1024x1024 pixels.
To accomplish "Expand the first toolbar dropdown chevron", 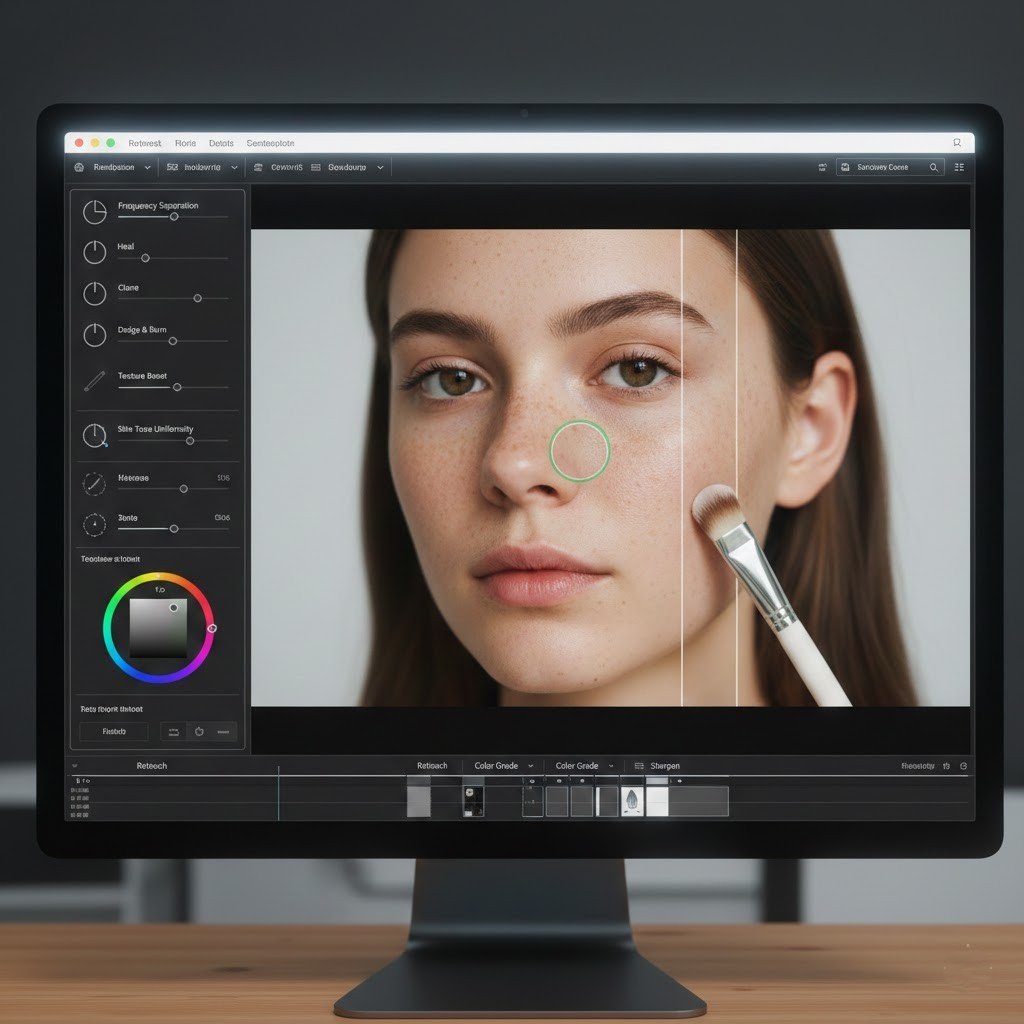I will pyautogui.click(x=148, y=168).
